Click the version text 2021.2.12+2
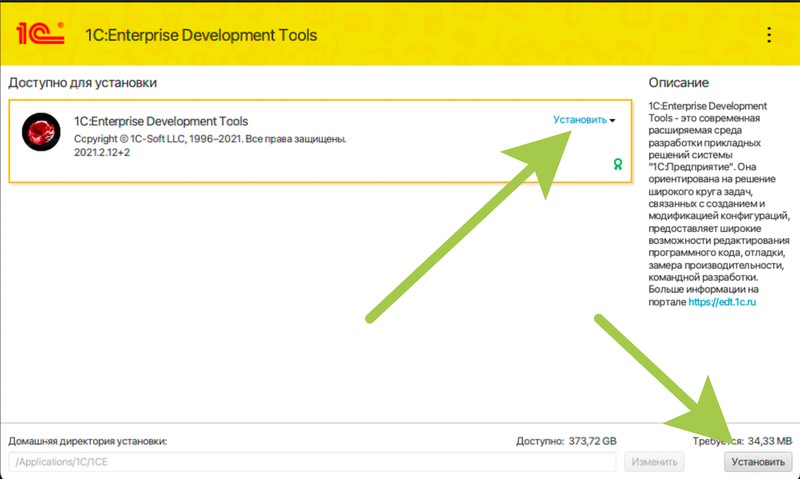800x479 pixels. [x=102, y=153]
